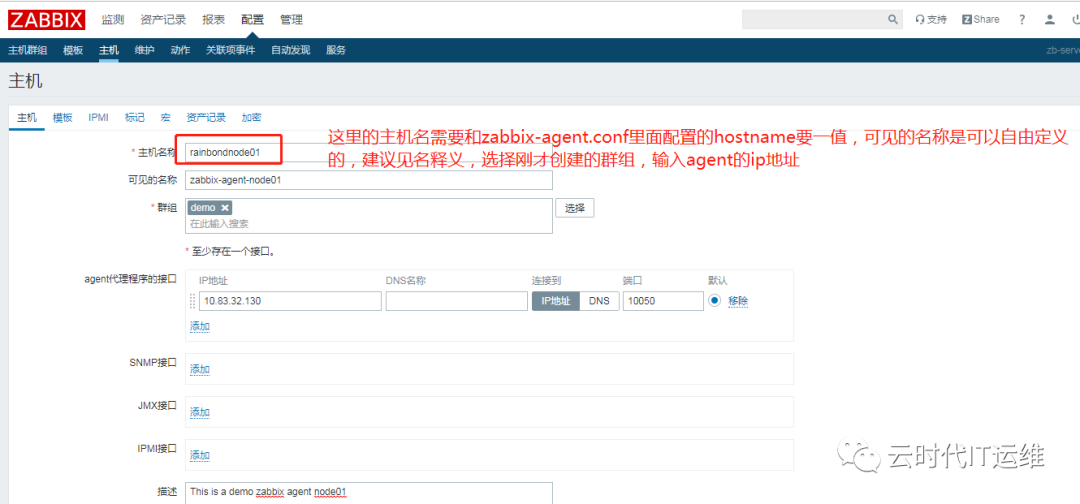The width and height of the screenshot is (1080, 504).
Task: Click the top search input box
Action: tap(814, 19)
